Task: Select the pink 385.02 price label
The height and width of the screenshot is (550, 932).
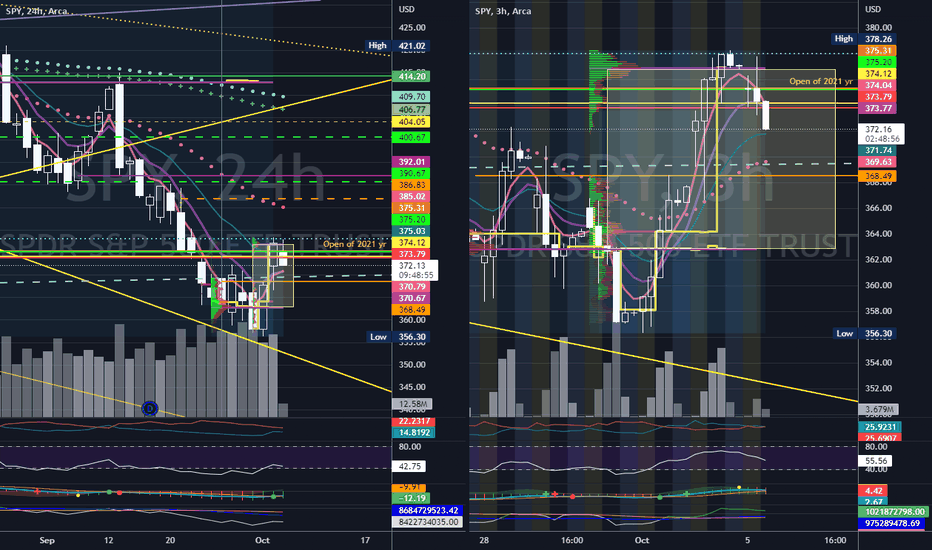Action: click(x=411, y=196)
